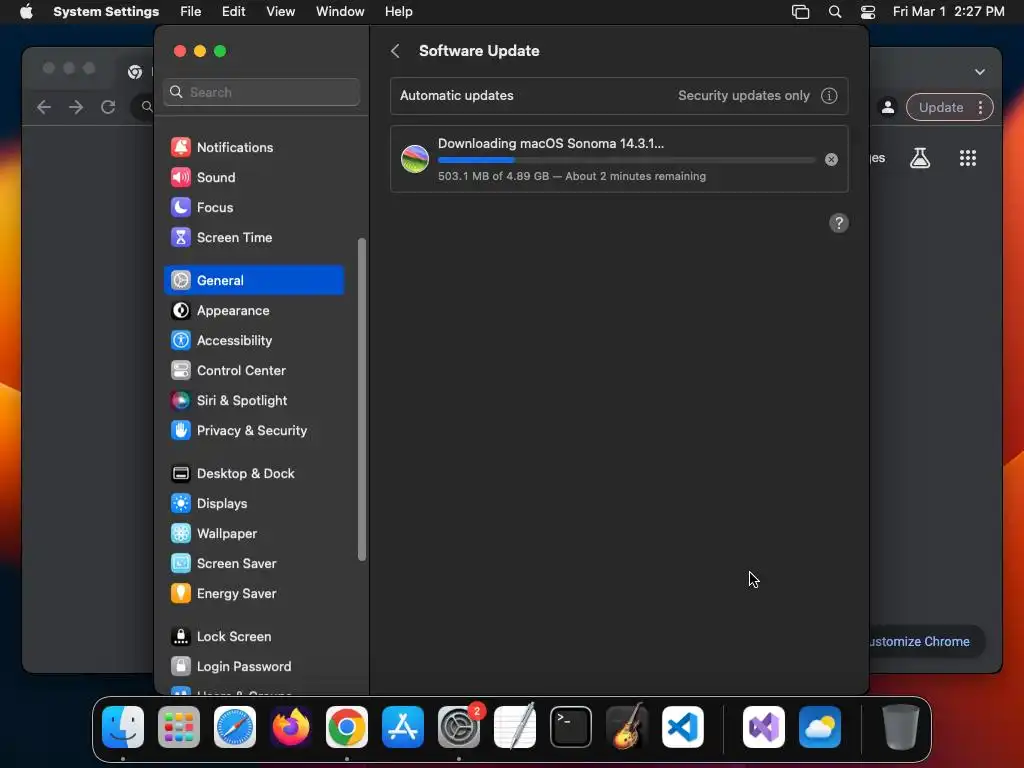Go forward in Chrome window
Viewport: 1024px width, 768px height.
76,107
